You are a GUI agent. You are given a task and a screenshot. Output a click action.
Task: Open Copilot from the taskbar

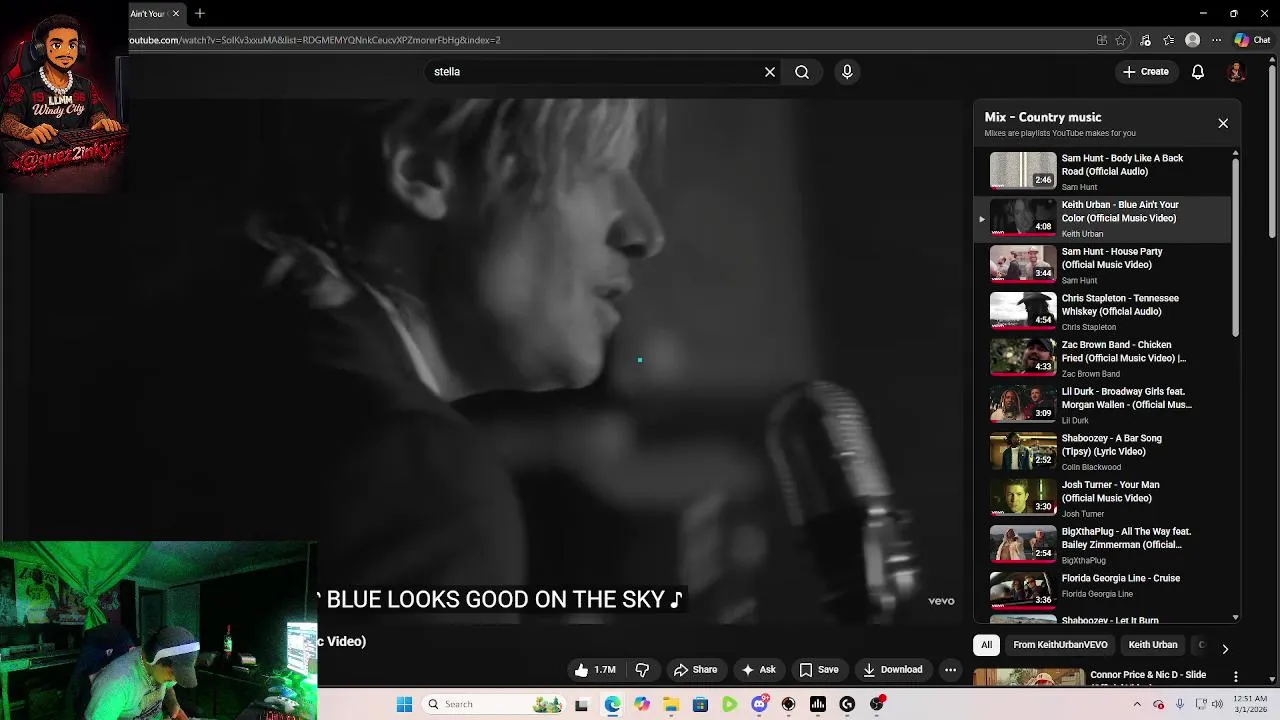point(642,704)
